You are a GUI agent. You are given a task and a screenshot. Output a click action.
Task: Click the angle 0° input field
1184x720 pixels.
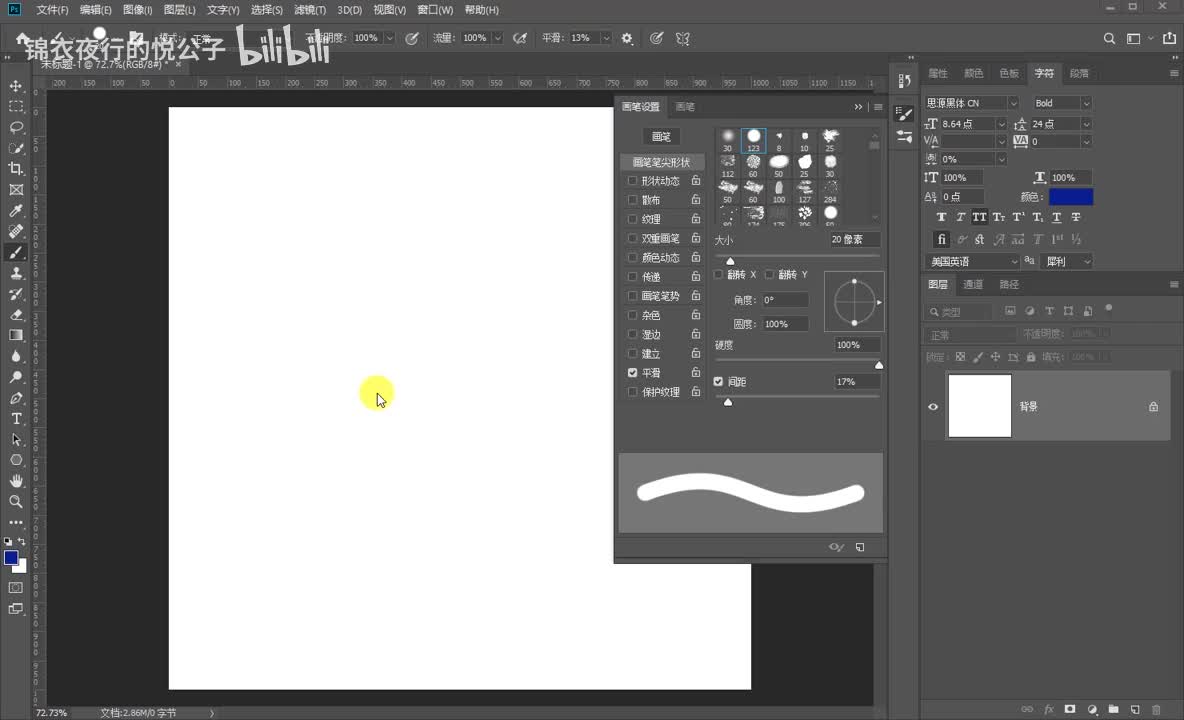785,300
